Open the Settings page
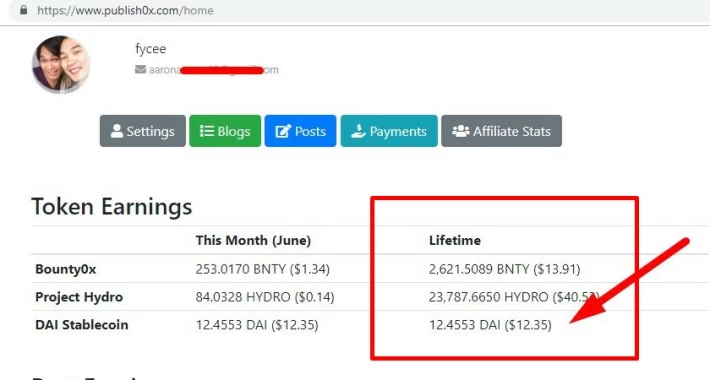This screenshot has height=380, width=710. (143, 131)
